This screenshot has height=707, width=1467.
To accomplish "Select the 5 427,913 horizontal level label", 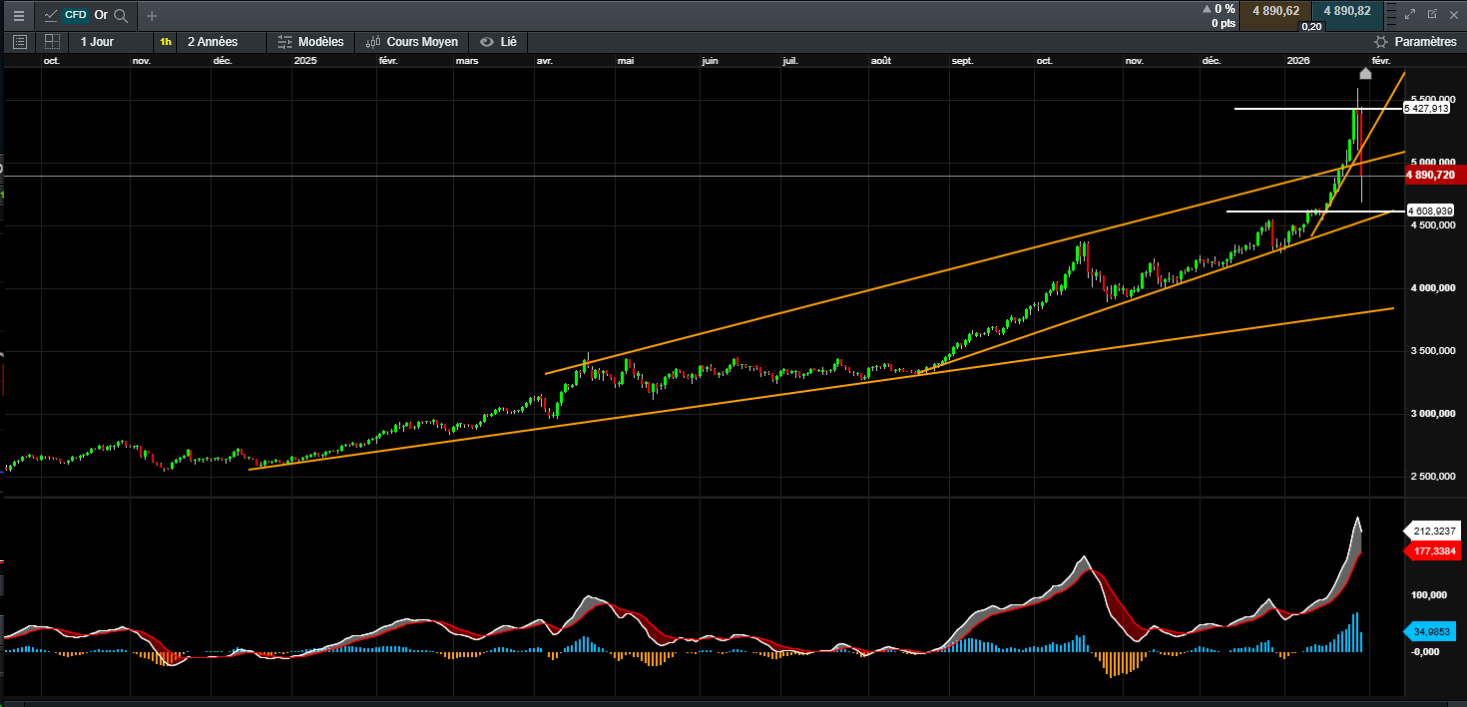I will [1426, 109].
